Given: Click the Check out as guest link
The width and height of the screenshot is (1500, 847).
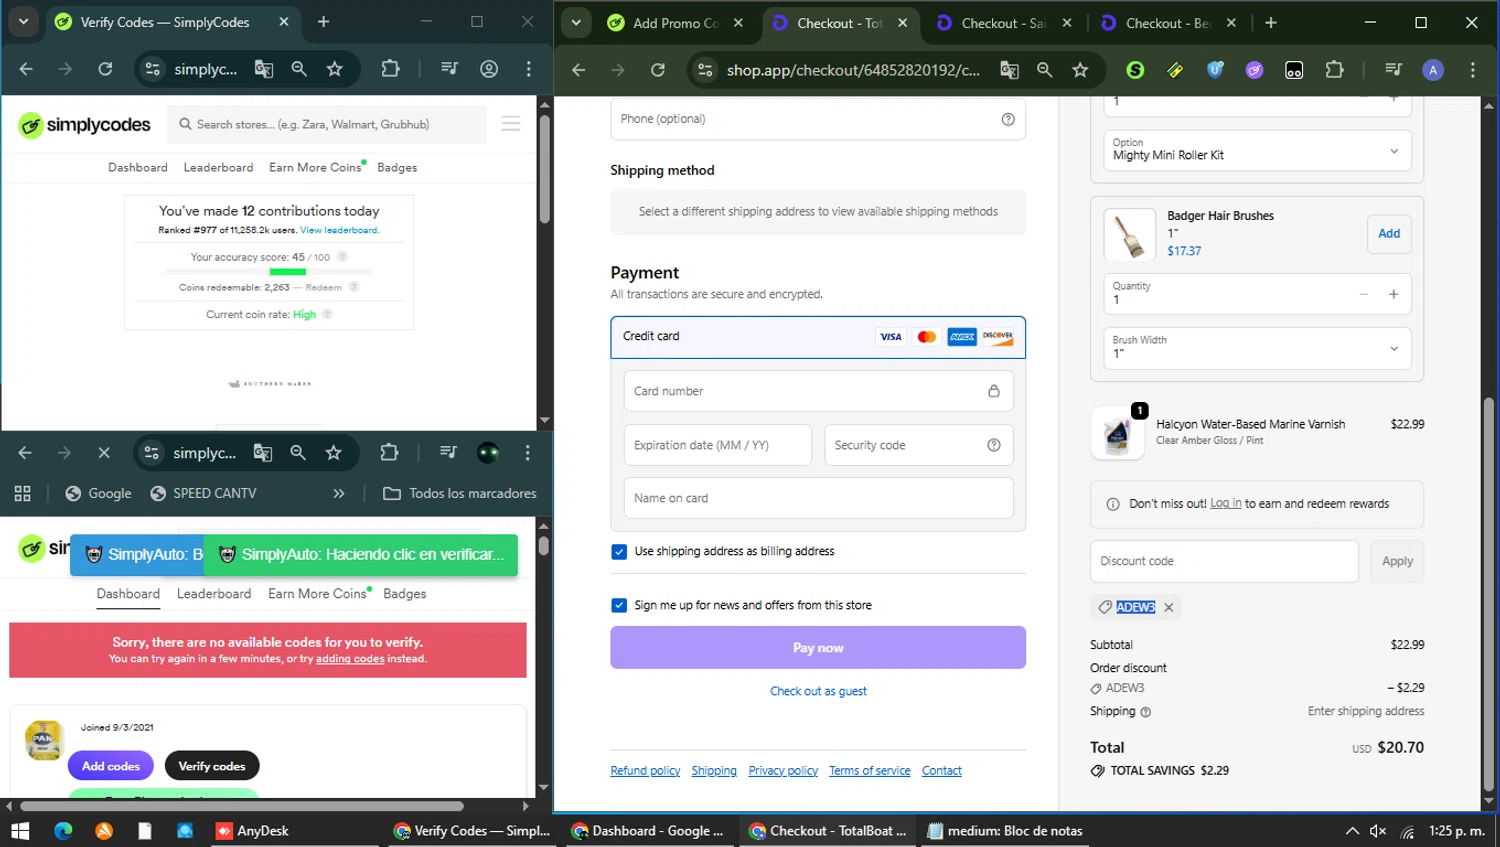Looking at the screenshot, I should [818, 691].
